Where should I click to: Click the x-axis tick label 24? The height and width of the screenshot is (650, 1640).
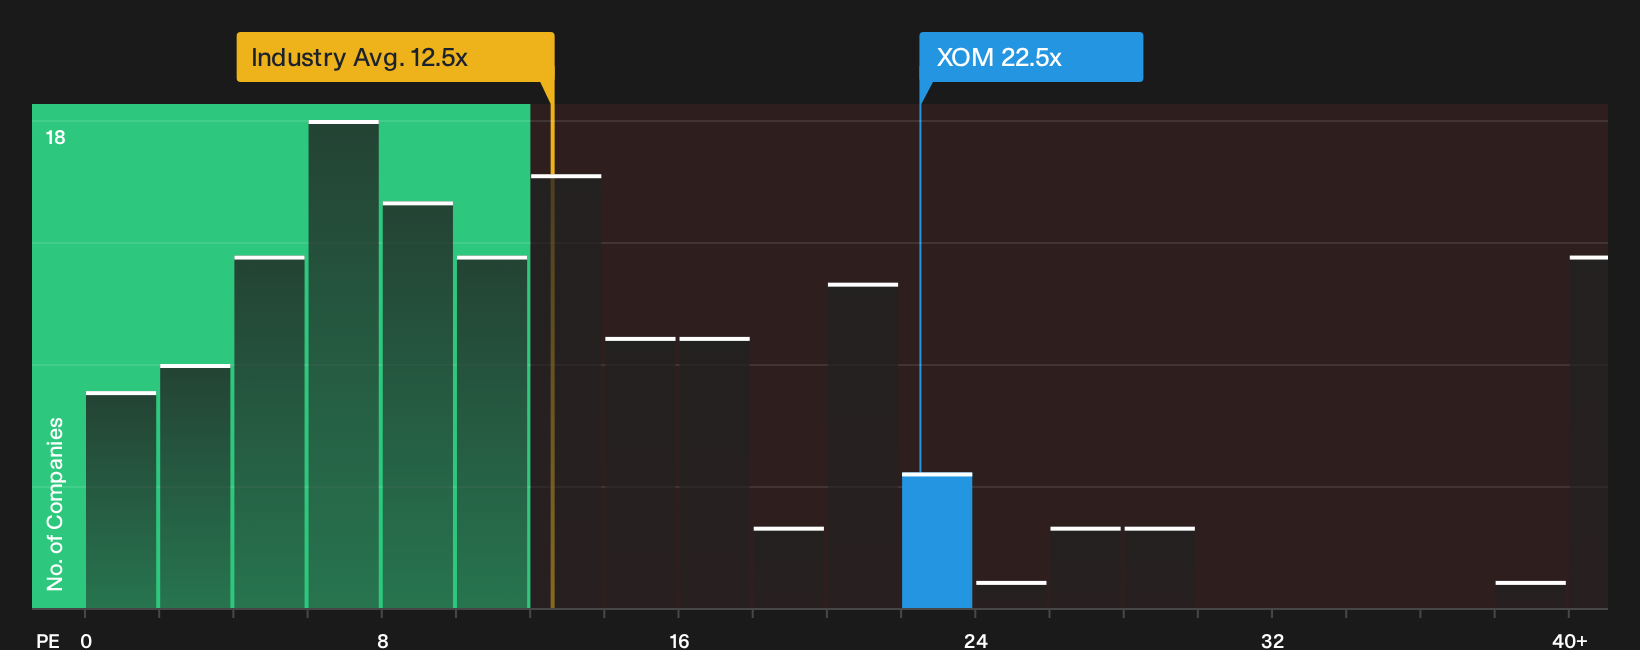pyautogui.click(x=976, y=640)
